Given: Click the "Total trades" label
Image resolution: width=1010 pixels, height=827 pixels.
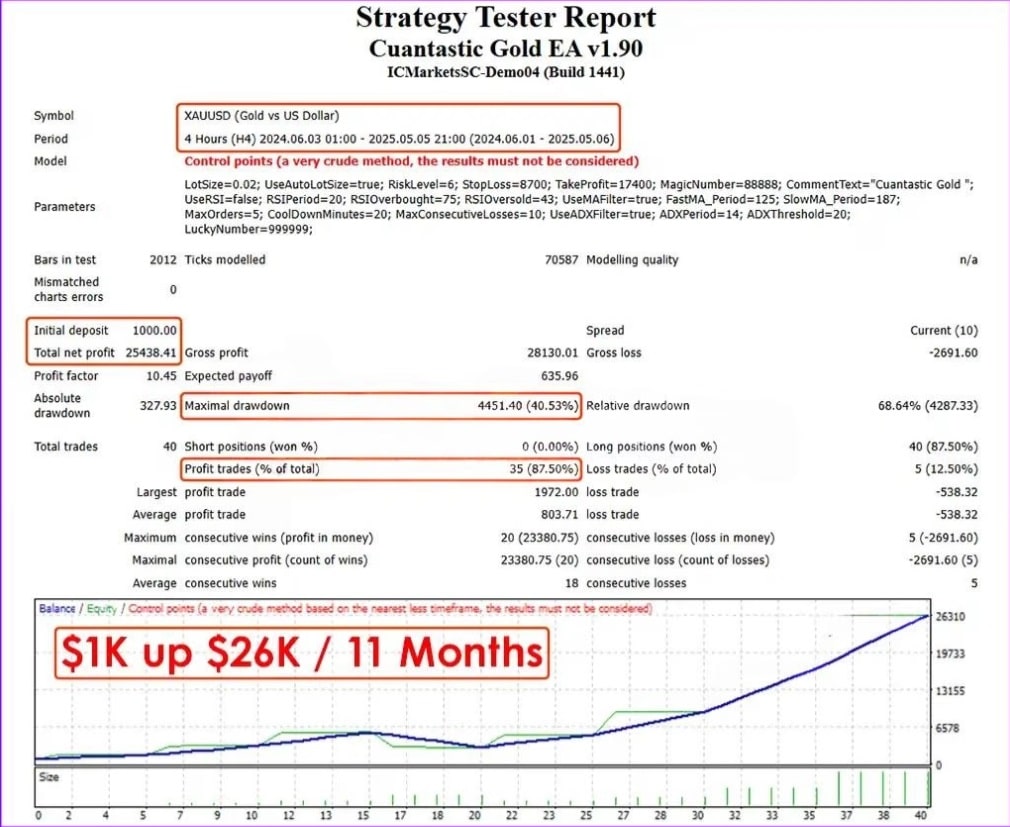Looking at the screenshot, I should click(x=66, y=447).
